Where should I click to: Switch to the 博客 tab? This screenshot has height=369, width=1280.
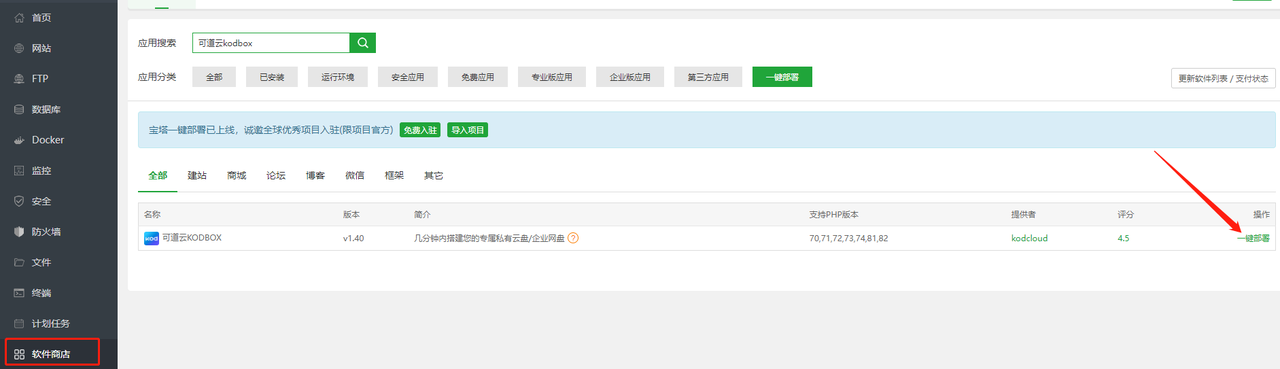point(315,175)
